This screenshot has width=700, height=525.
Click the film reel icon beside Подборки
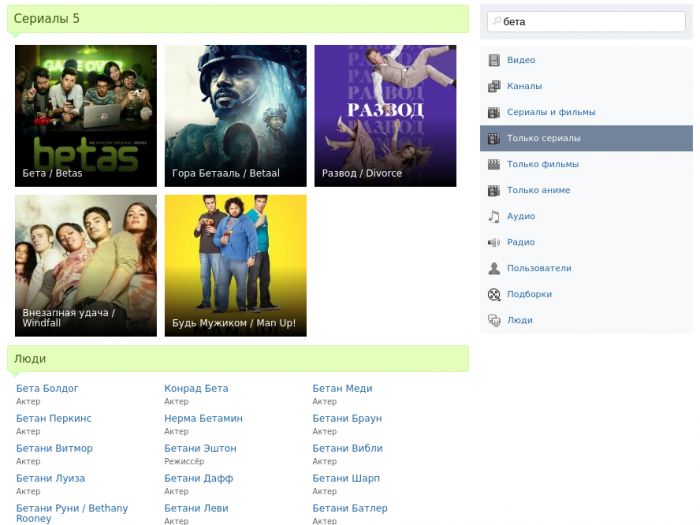[x=494, y=295]
